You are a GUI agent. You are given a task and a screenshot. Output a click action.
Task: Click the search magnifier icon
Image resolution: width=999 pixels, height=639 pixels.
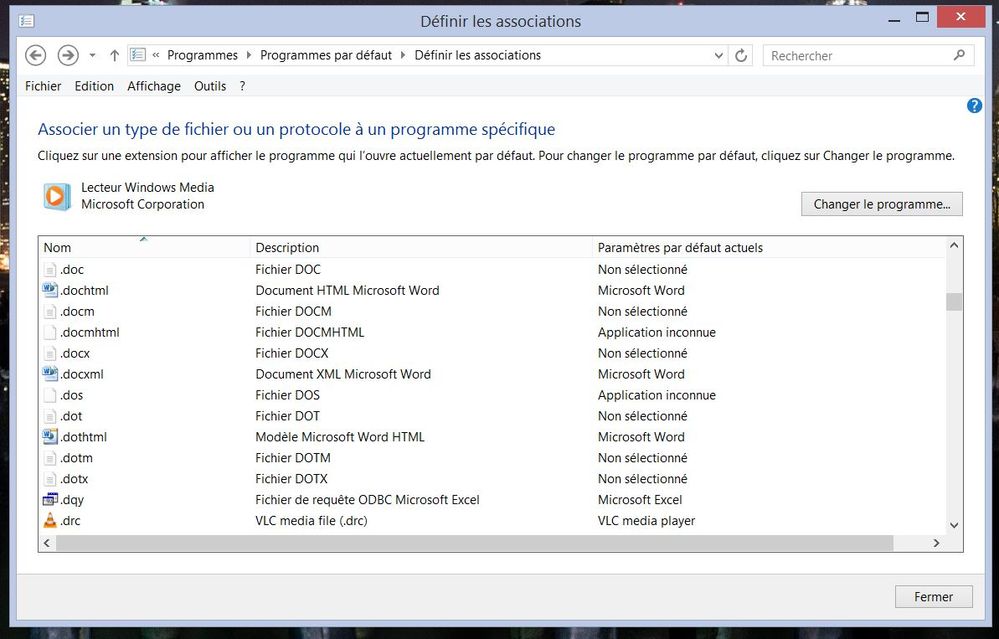pyautogui.click(x=960, y=56)
